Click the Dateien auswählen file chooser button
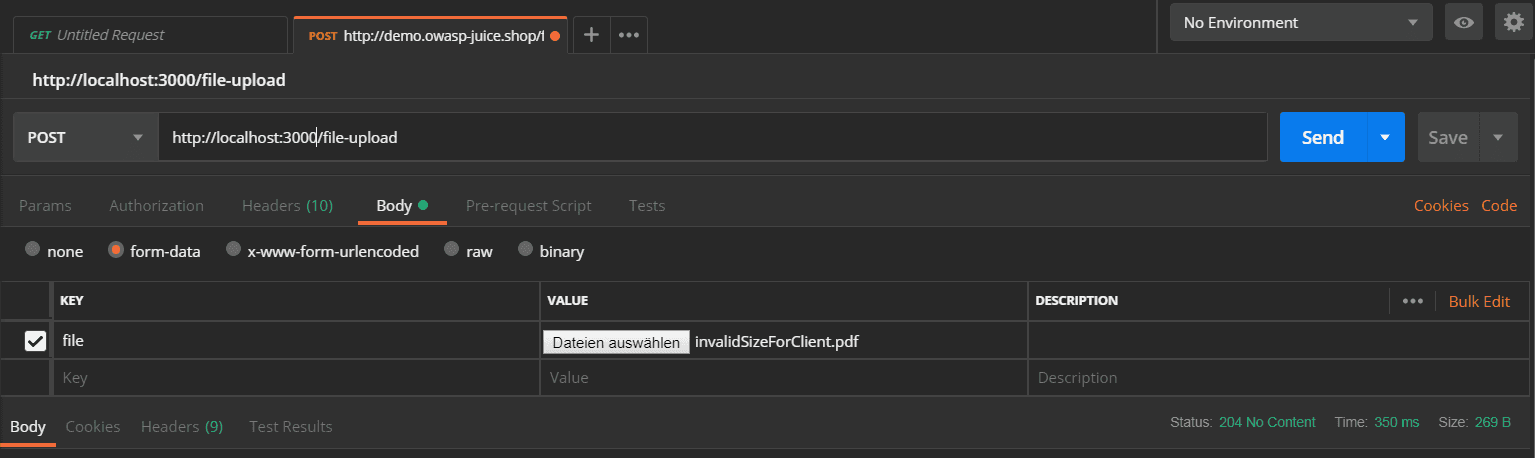This screenshot has height=458, width=1535. click(x=616, y=342)
